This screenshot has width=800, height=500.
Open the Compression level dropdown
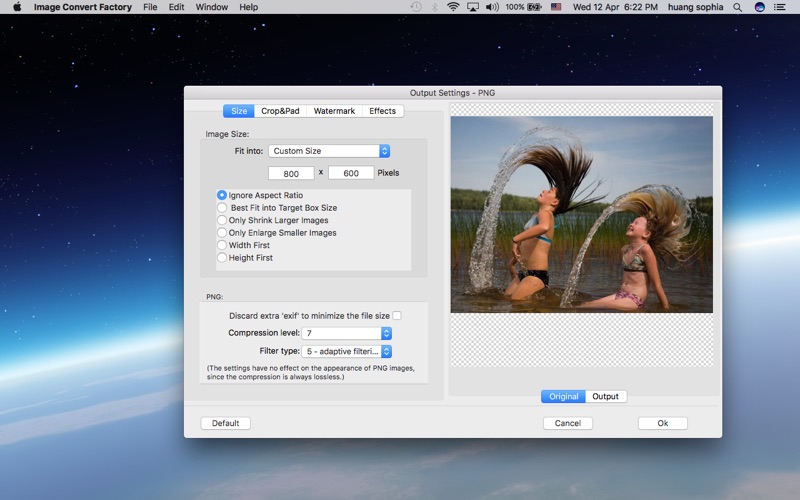point(346,333)
